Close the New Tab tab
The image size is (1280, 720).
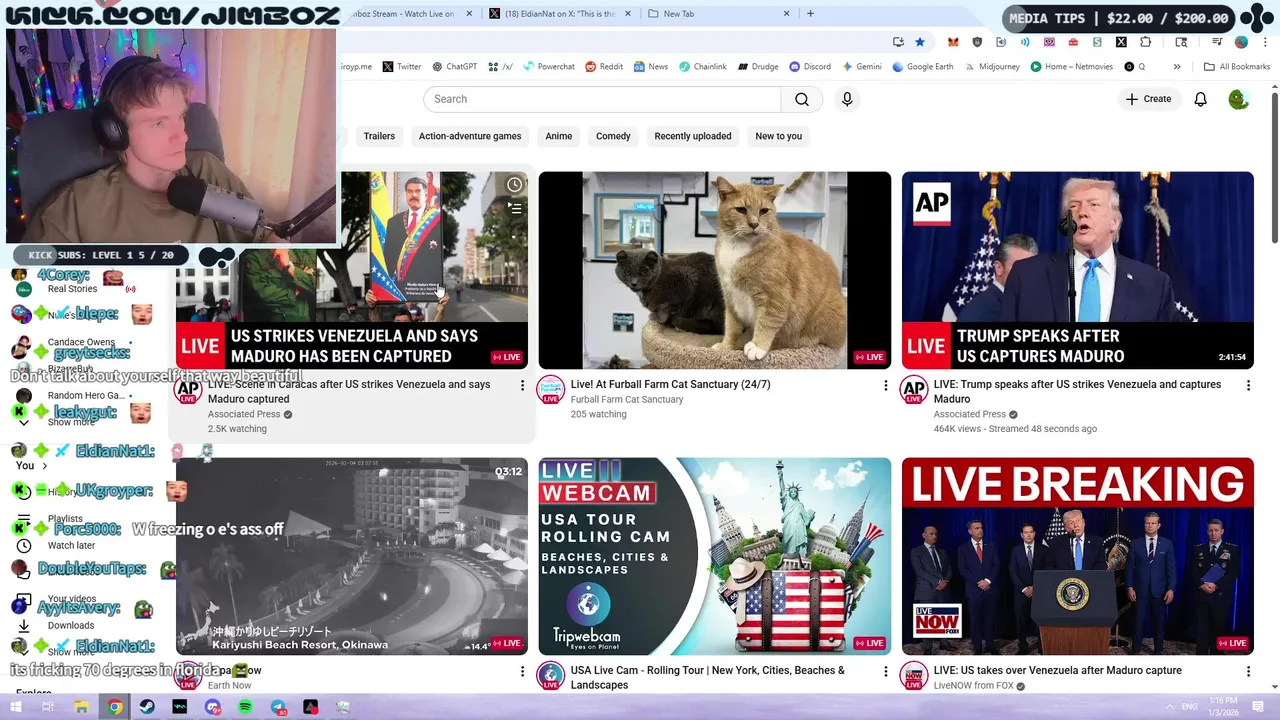[x=786, y=14]
